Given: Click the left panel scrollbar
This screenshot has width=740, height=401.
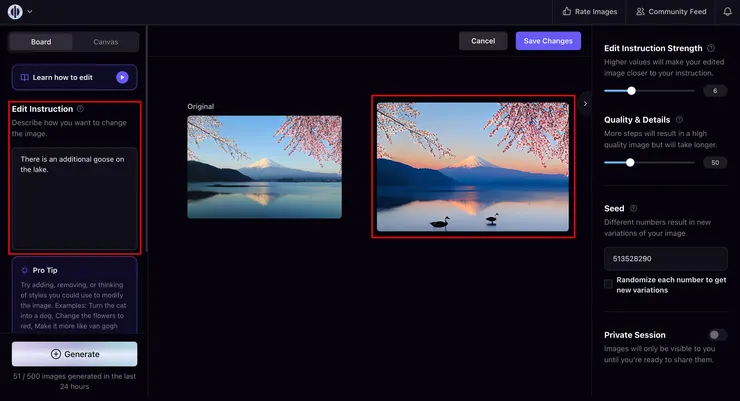Looking at the screenshot, I should click(147, 138).
